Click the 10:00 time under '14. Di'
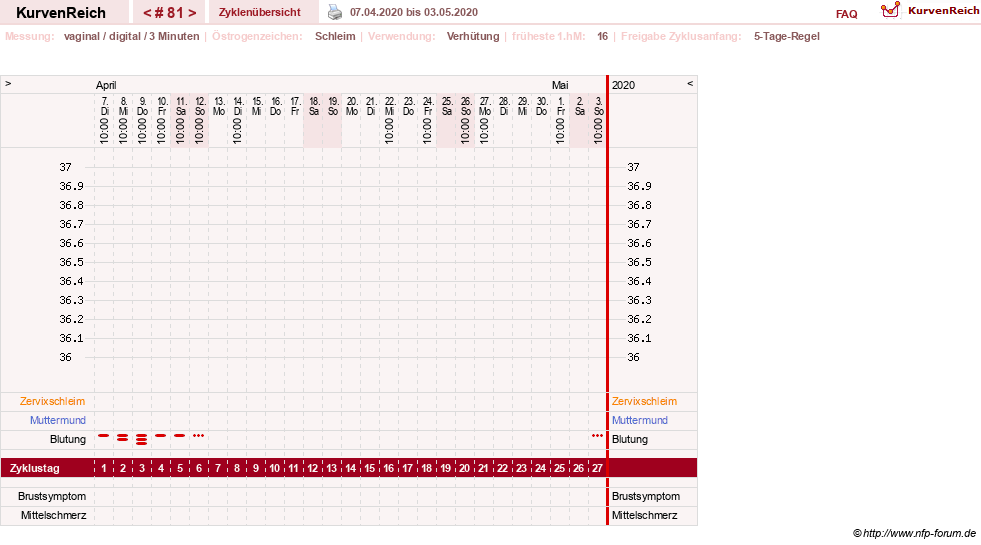The image size is (981, 545). tap(236, 131)
